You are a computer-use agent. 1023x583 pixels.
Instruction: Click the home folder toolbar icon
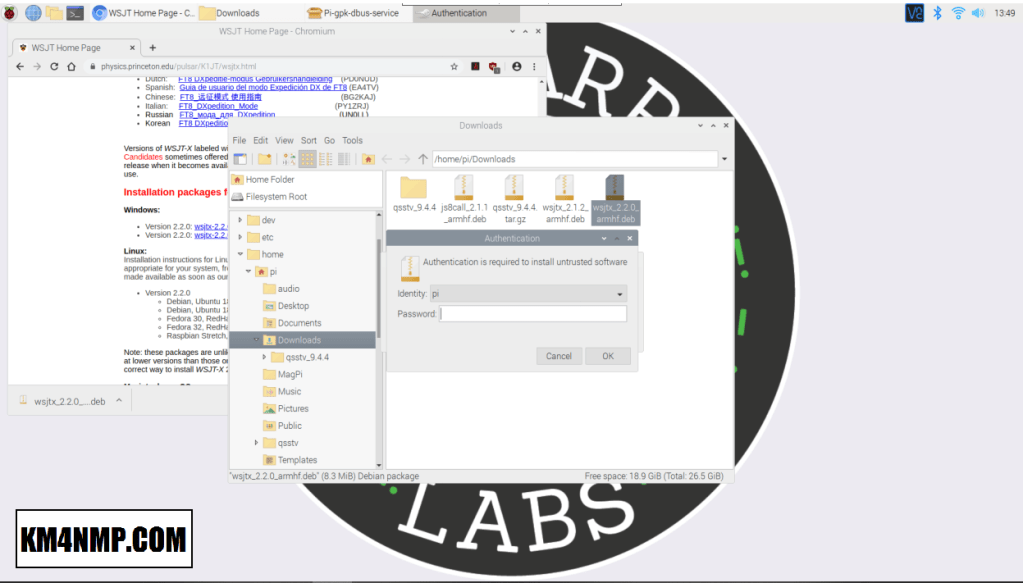click(368, 159)
